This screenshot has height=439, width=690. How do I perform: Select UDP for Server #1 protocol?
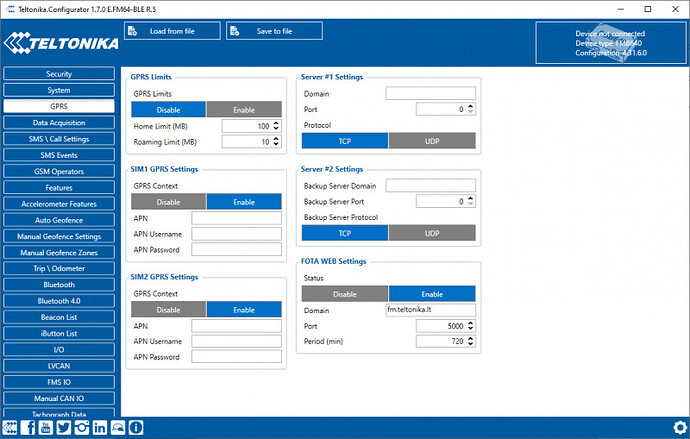point(432,141)
